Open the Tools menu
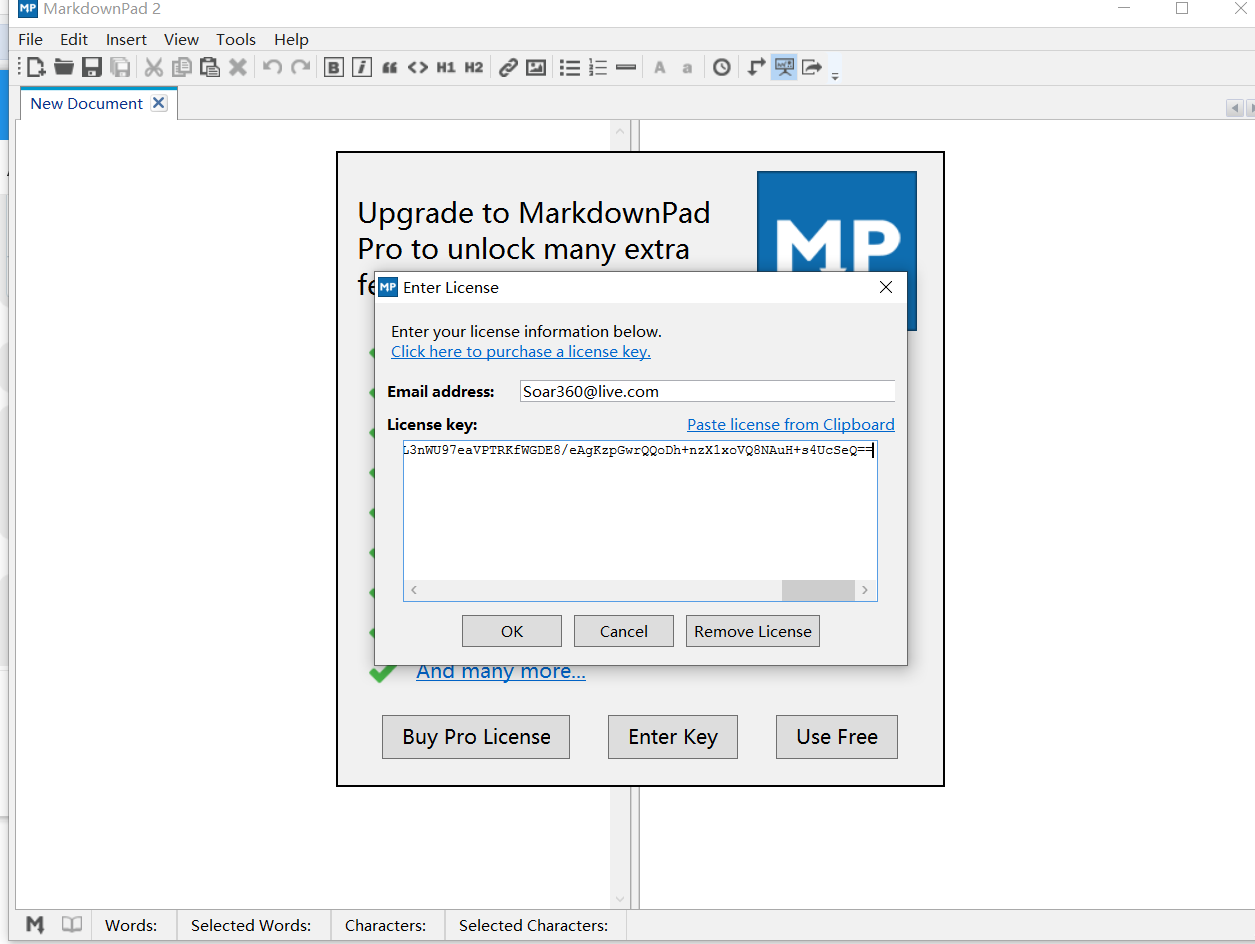The image size is (1255, 944). pos(236,40)
